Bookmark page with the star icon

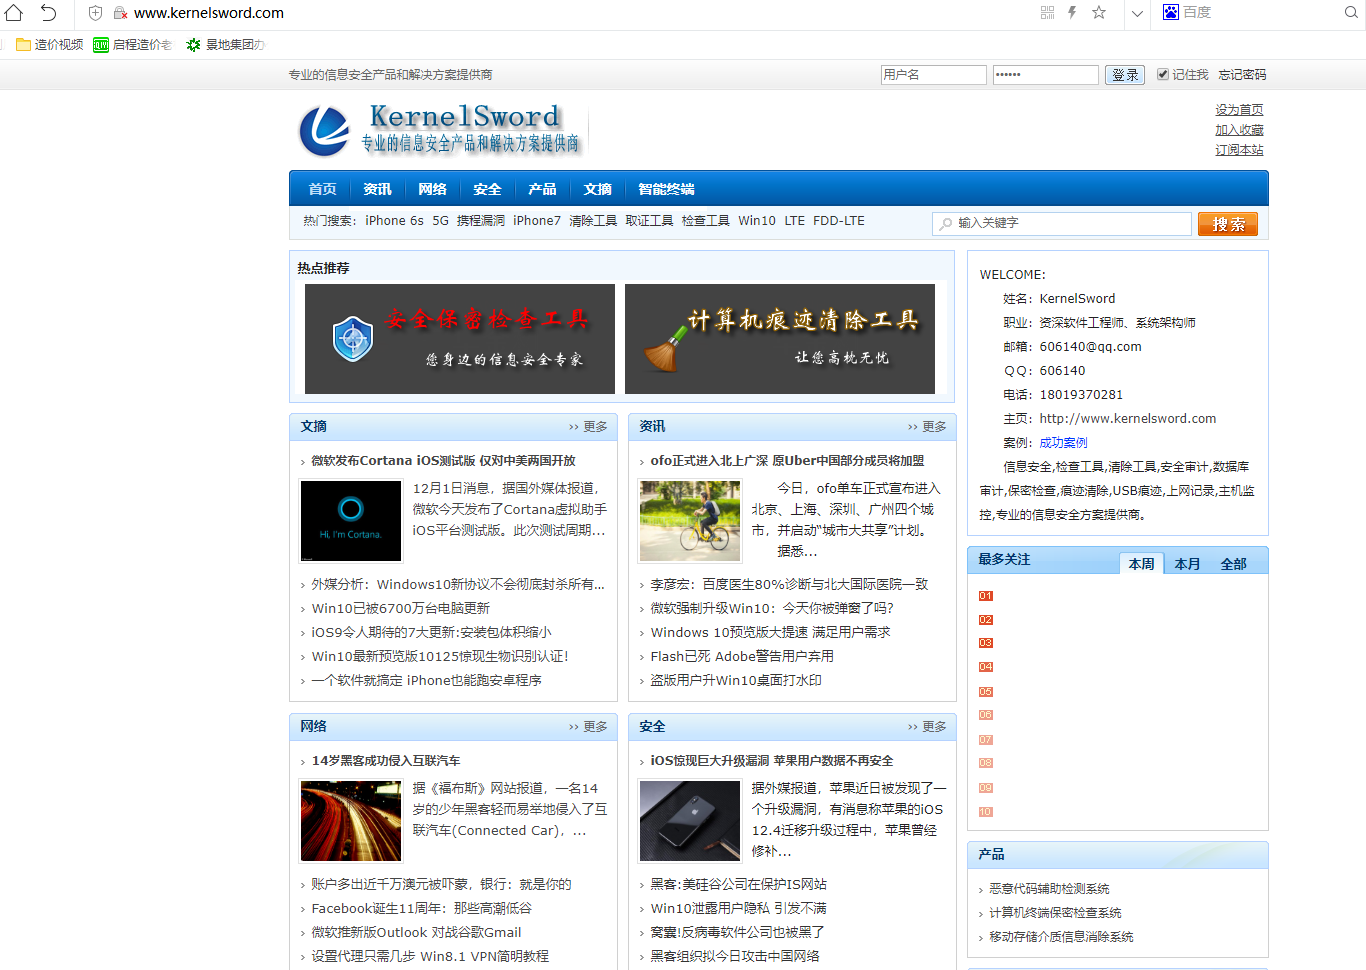pos(1099,13)
